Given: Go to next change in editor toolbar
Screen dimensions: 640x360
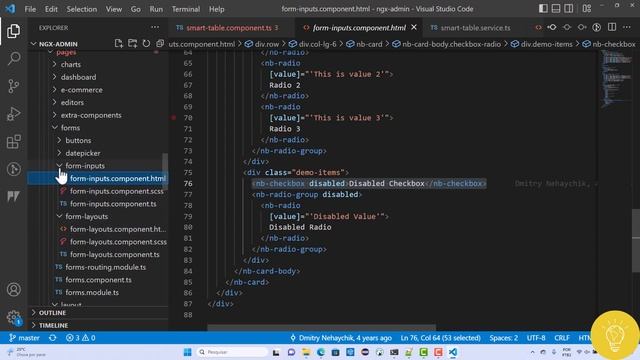Looking at the screenshot, I should pos(582,27).
